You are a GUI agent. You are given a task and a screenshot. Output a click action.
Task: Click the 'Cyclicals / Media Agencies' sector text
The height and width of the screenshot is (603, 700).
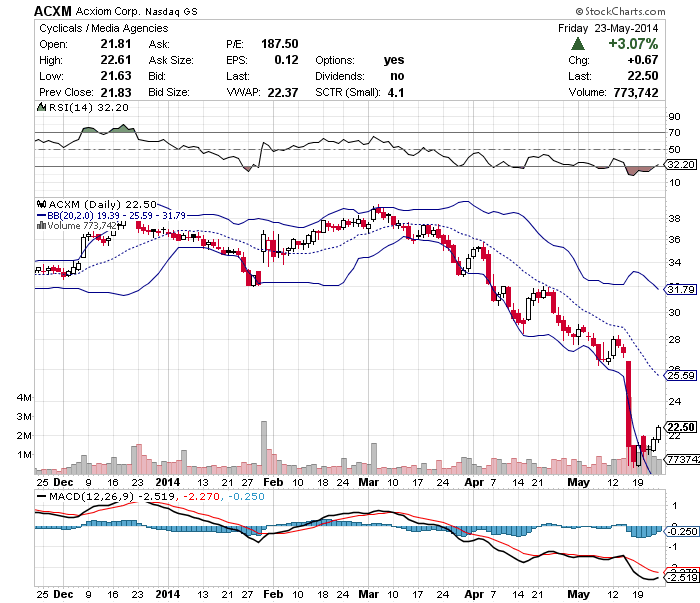click(x=104, y=28)
